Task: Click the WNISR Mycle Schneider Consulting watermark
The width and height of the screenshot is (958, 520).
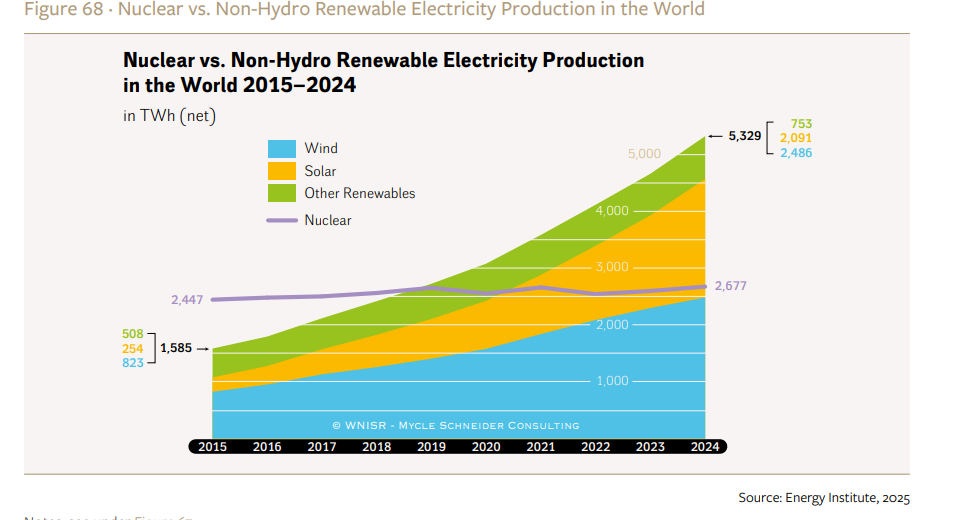Action: click(456, 425)
